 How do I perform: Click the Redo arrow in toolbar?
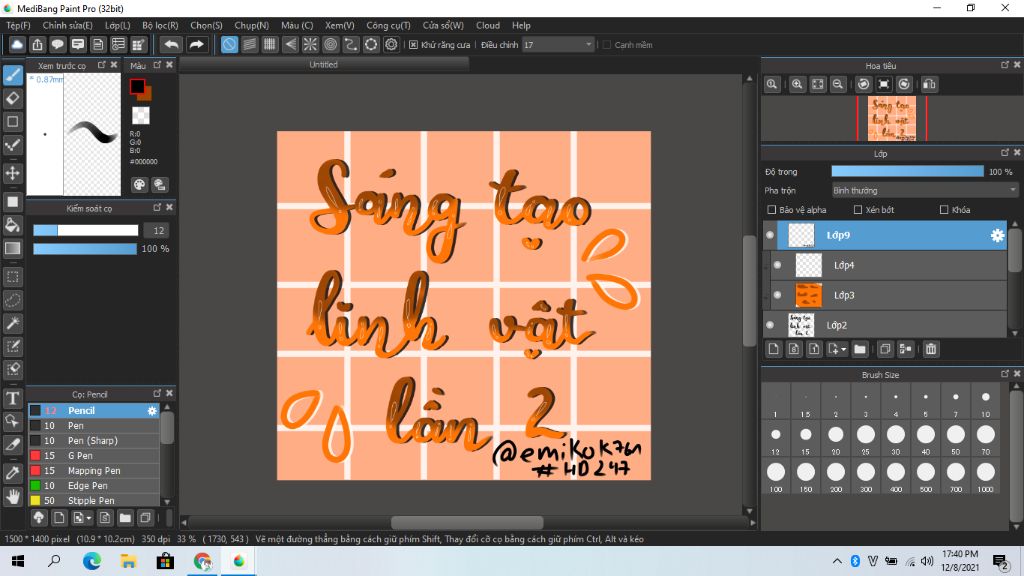click(196, 44)
